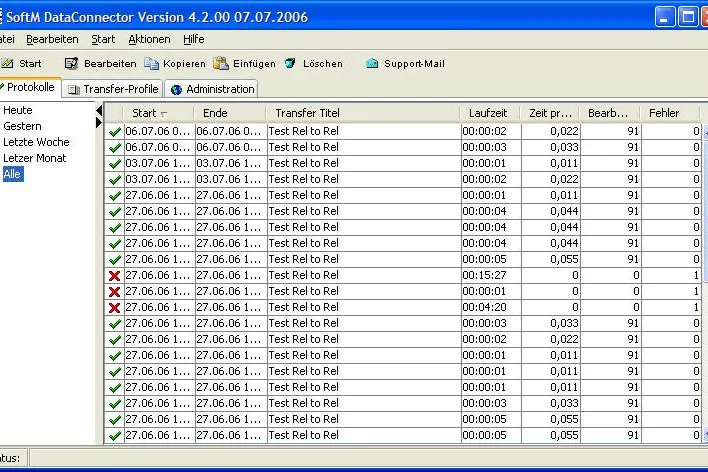This screenshot has height=472, width=708.
Task: Sort by the Ende column header
Action: (229, 113)
